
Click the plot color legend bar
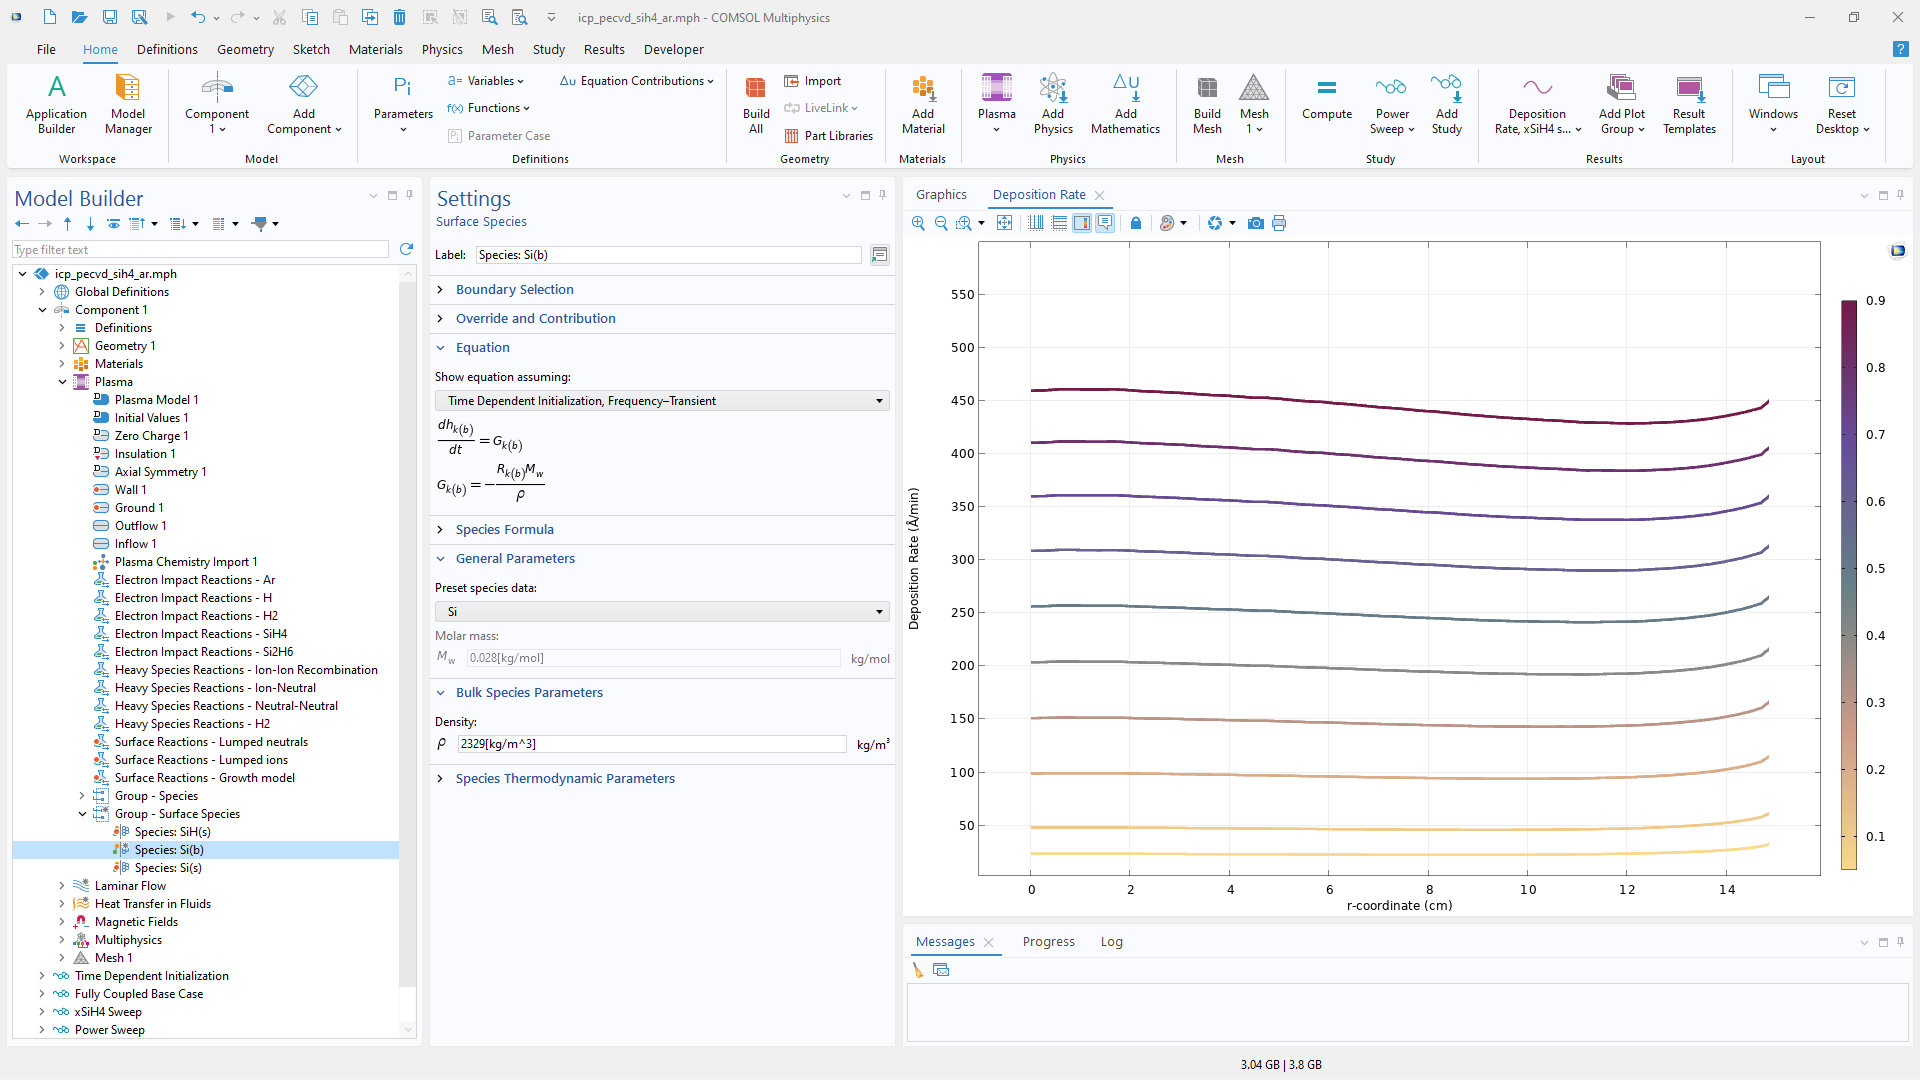click(x=1849, y=585)
